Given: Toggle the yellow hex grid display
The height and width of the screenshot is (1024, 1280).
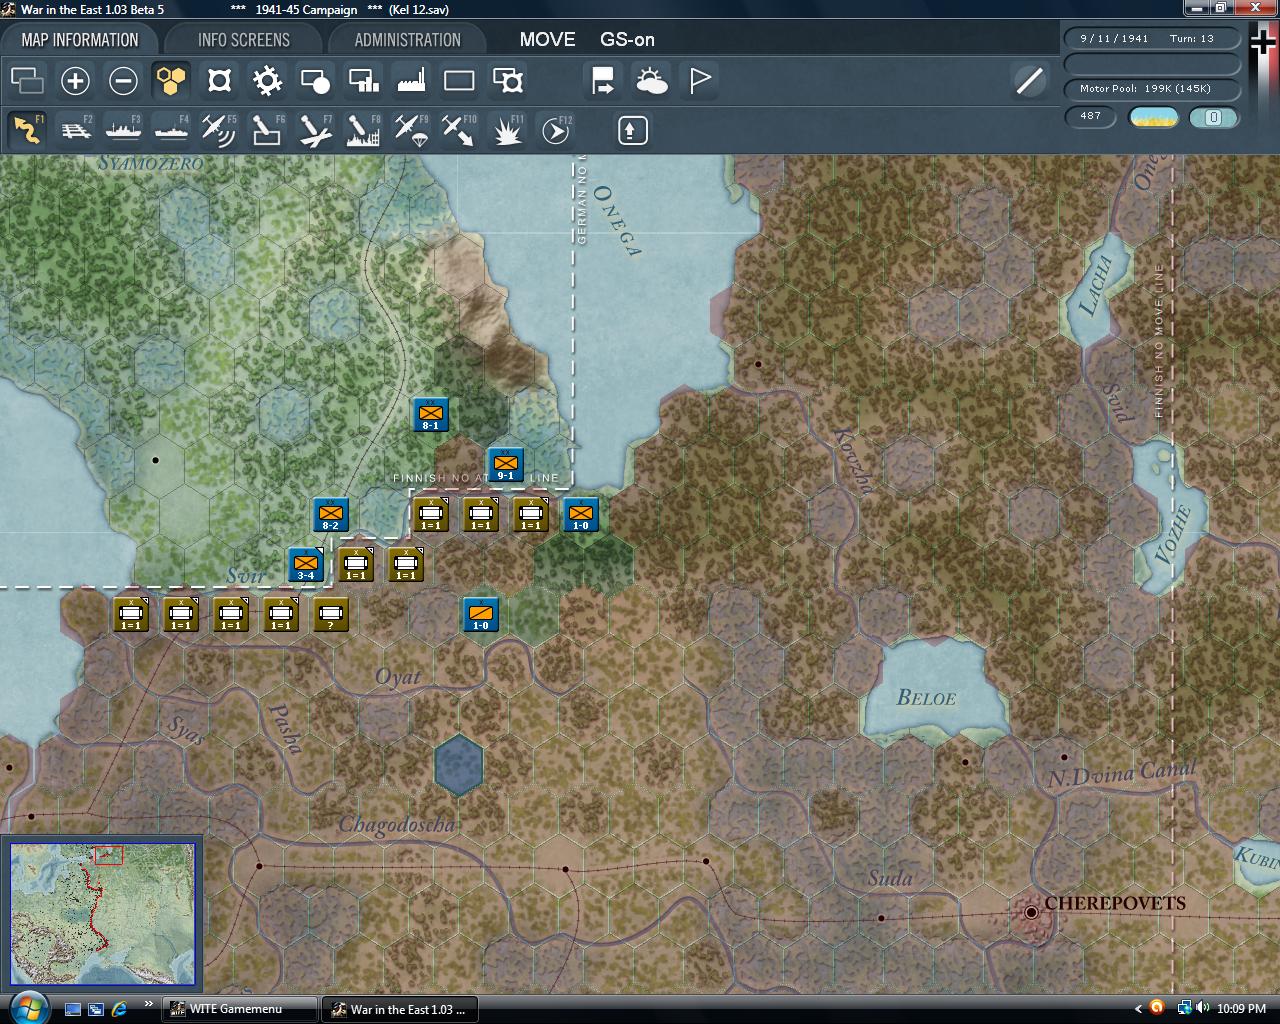Looking at the screenshot, I should (x=171, y=81).
